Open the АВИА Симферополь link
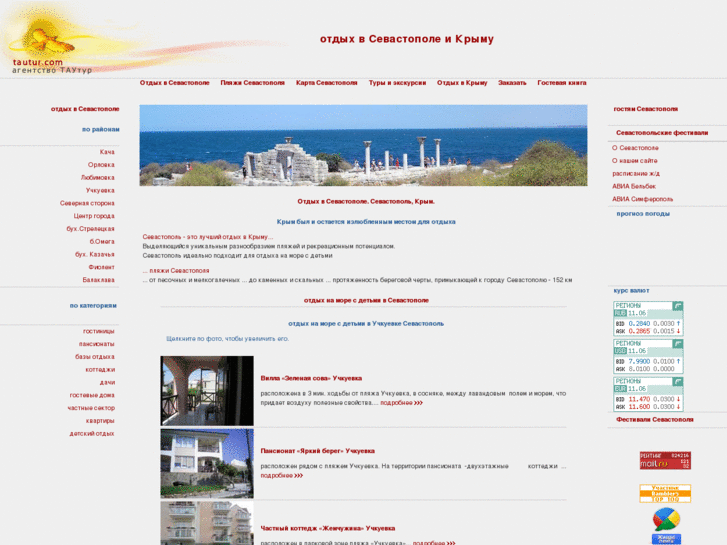Viewport: 727px width, 545px height. click(642, 199)
